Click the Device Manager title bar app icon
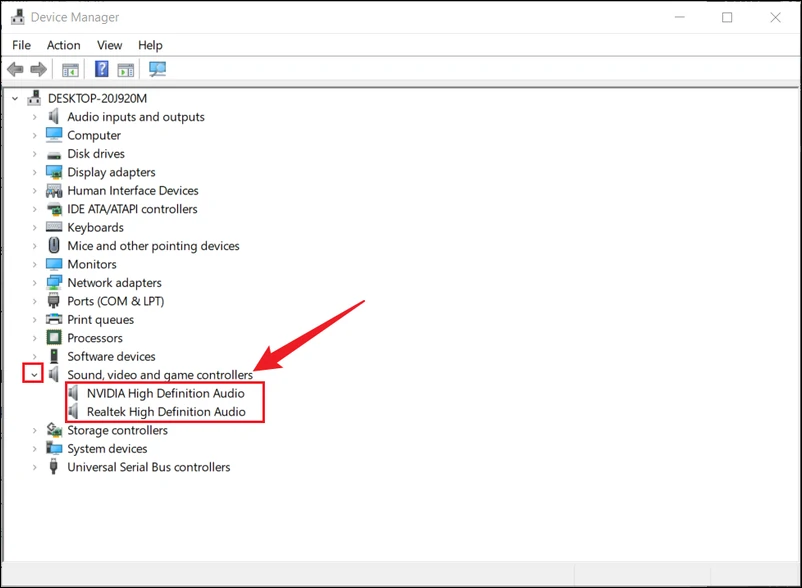This screenshot has height=588, width=802. 17,17
